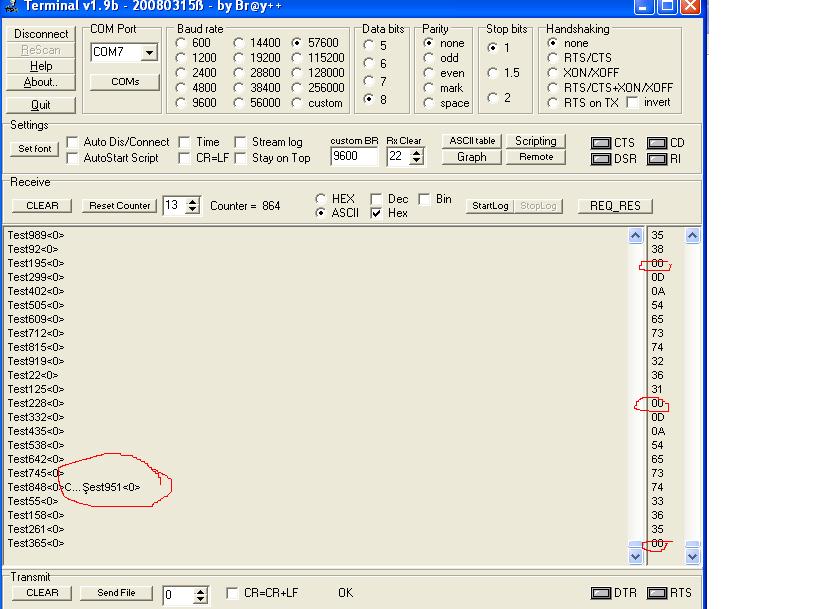Open the Scripting panel
The height and width of the screenshot is (609, 840).
(x=536, y=141)
